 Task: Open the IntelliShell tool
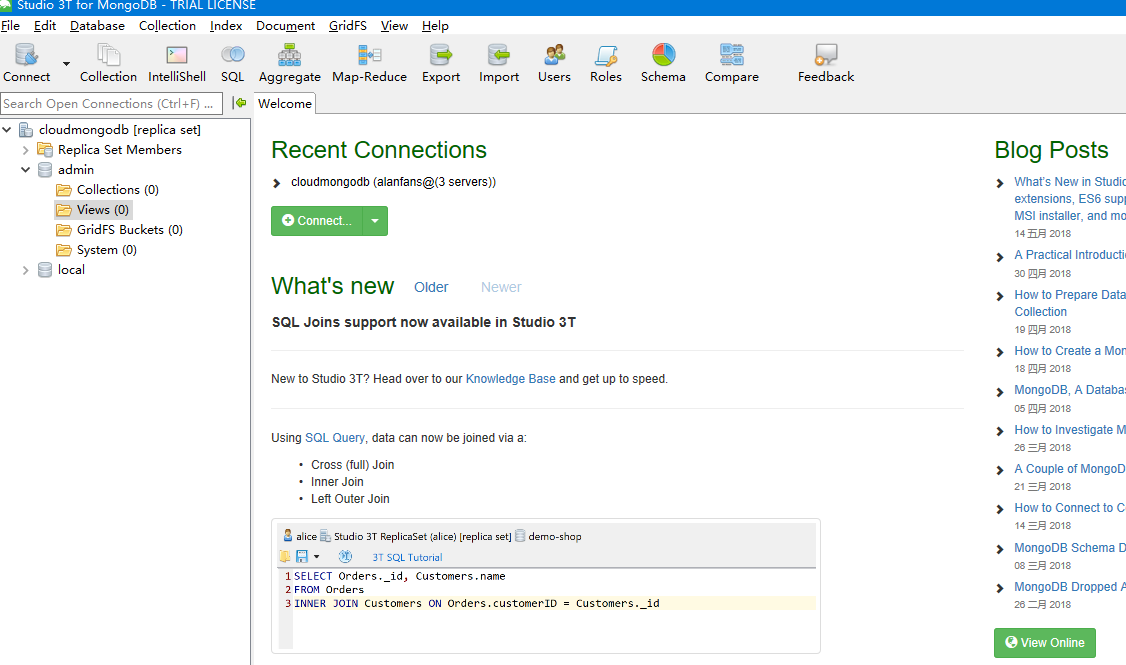tap(177, 63)
